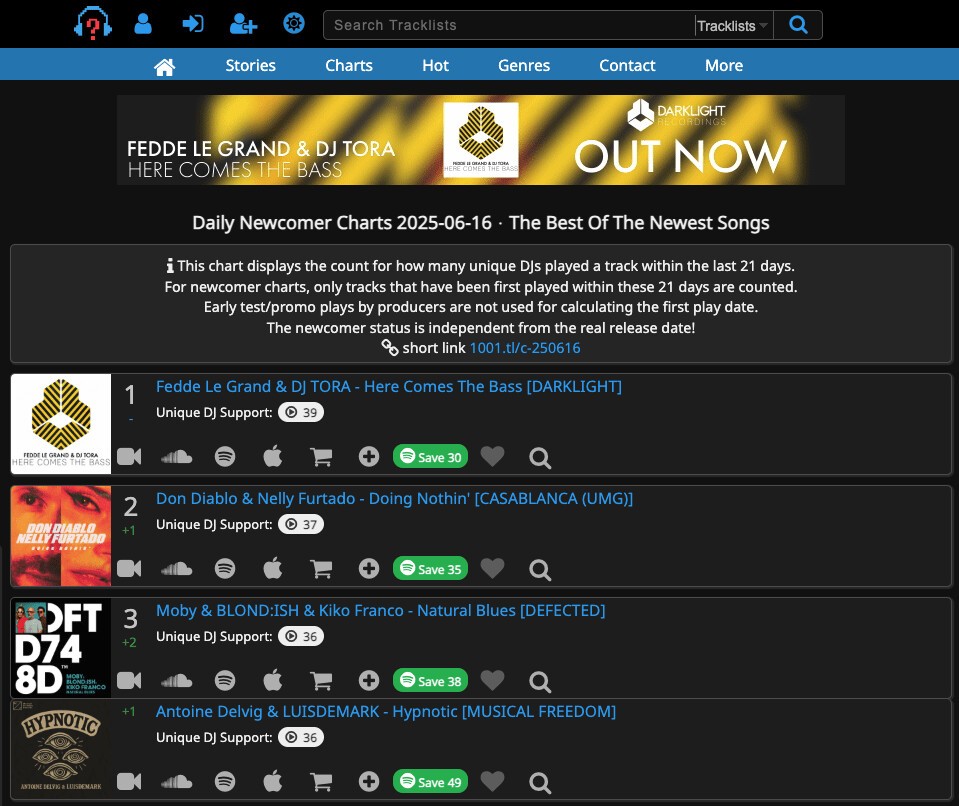Image resolution: width=959 pixels, height=806 pixels.
Task: Open Apple Music icon for Hypnotic track
Action: (x=273, y=781)
